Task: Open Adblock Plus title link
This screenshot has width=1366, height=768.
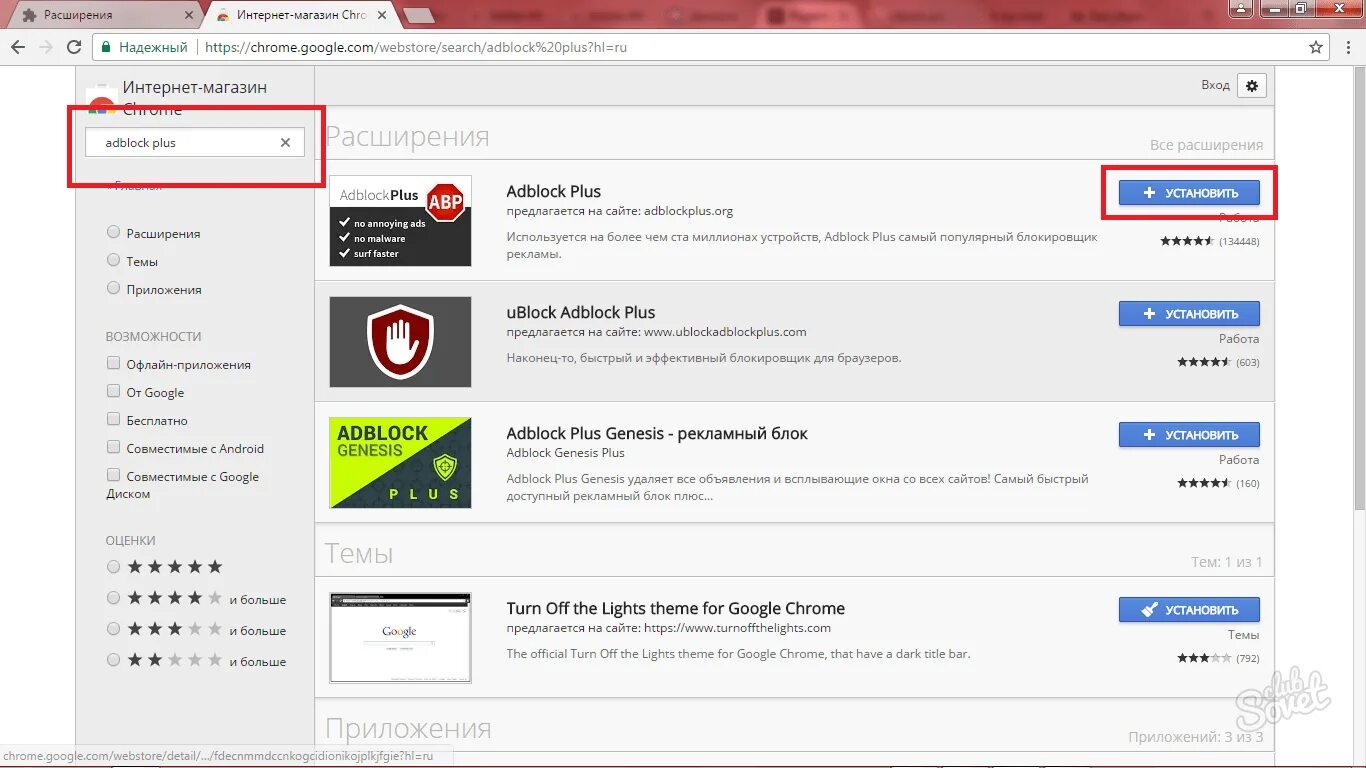Action: tap(554, 191)
